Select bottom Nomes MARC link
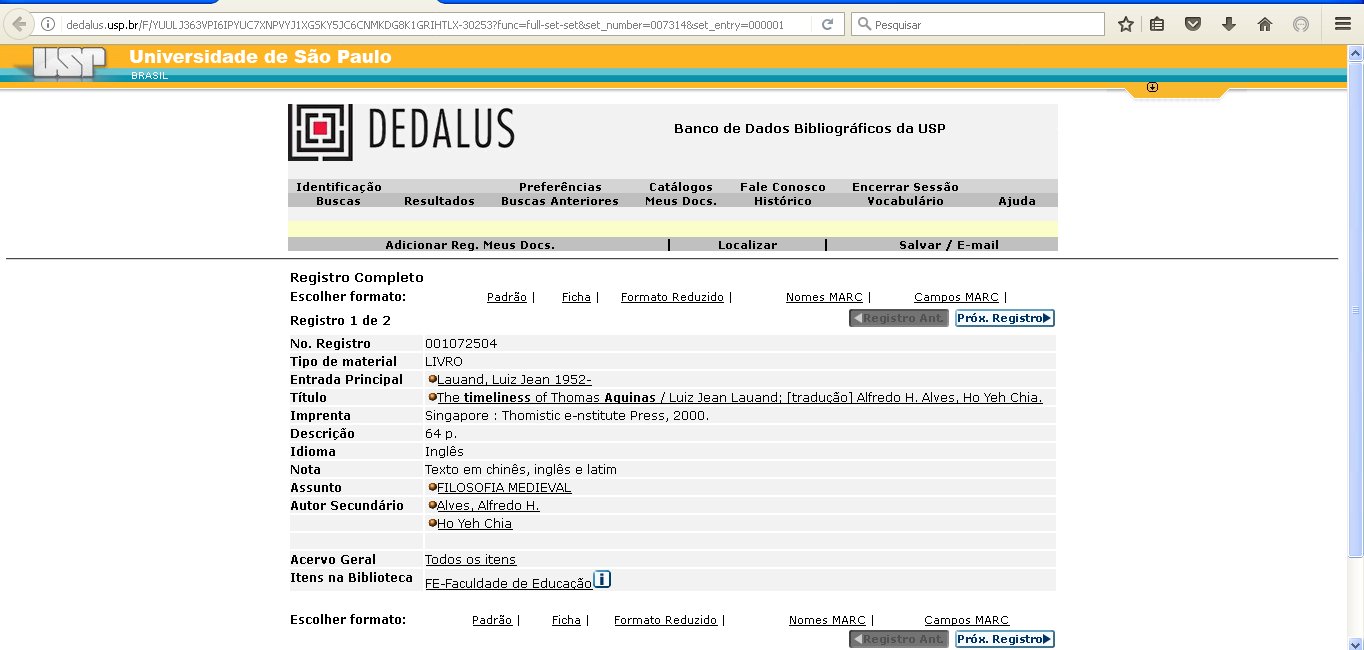The width and height of the screenshot is (1364, 650). pos(827,620)
